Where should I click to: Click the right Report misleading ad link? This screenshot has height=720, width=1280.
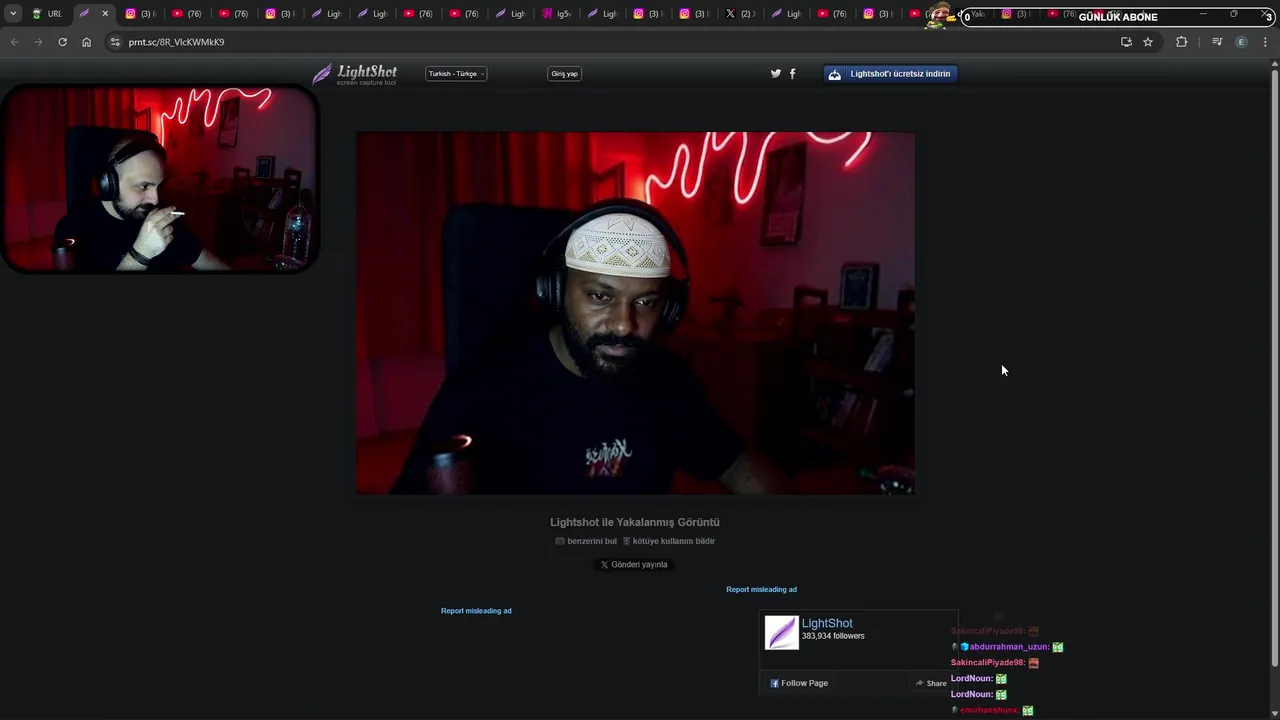(761, 589)
